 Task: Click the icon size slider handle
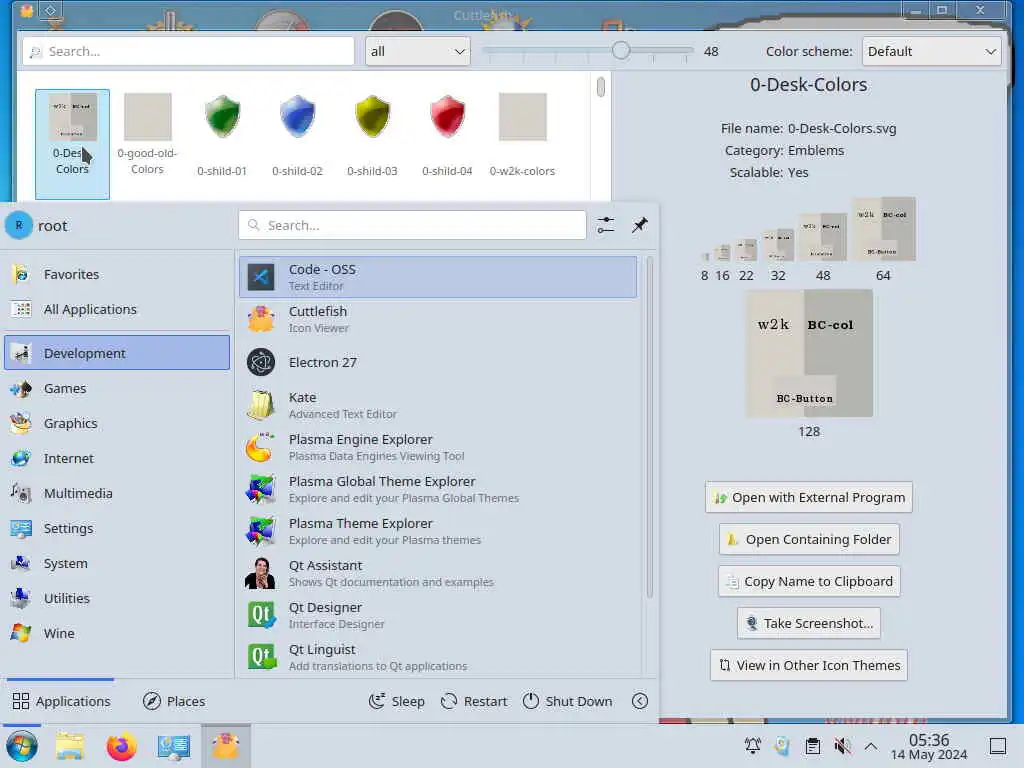click(x=621, y=50)
